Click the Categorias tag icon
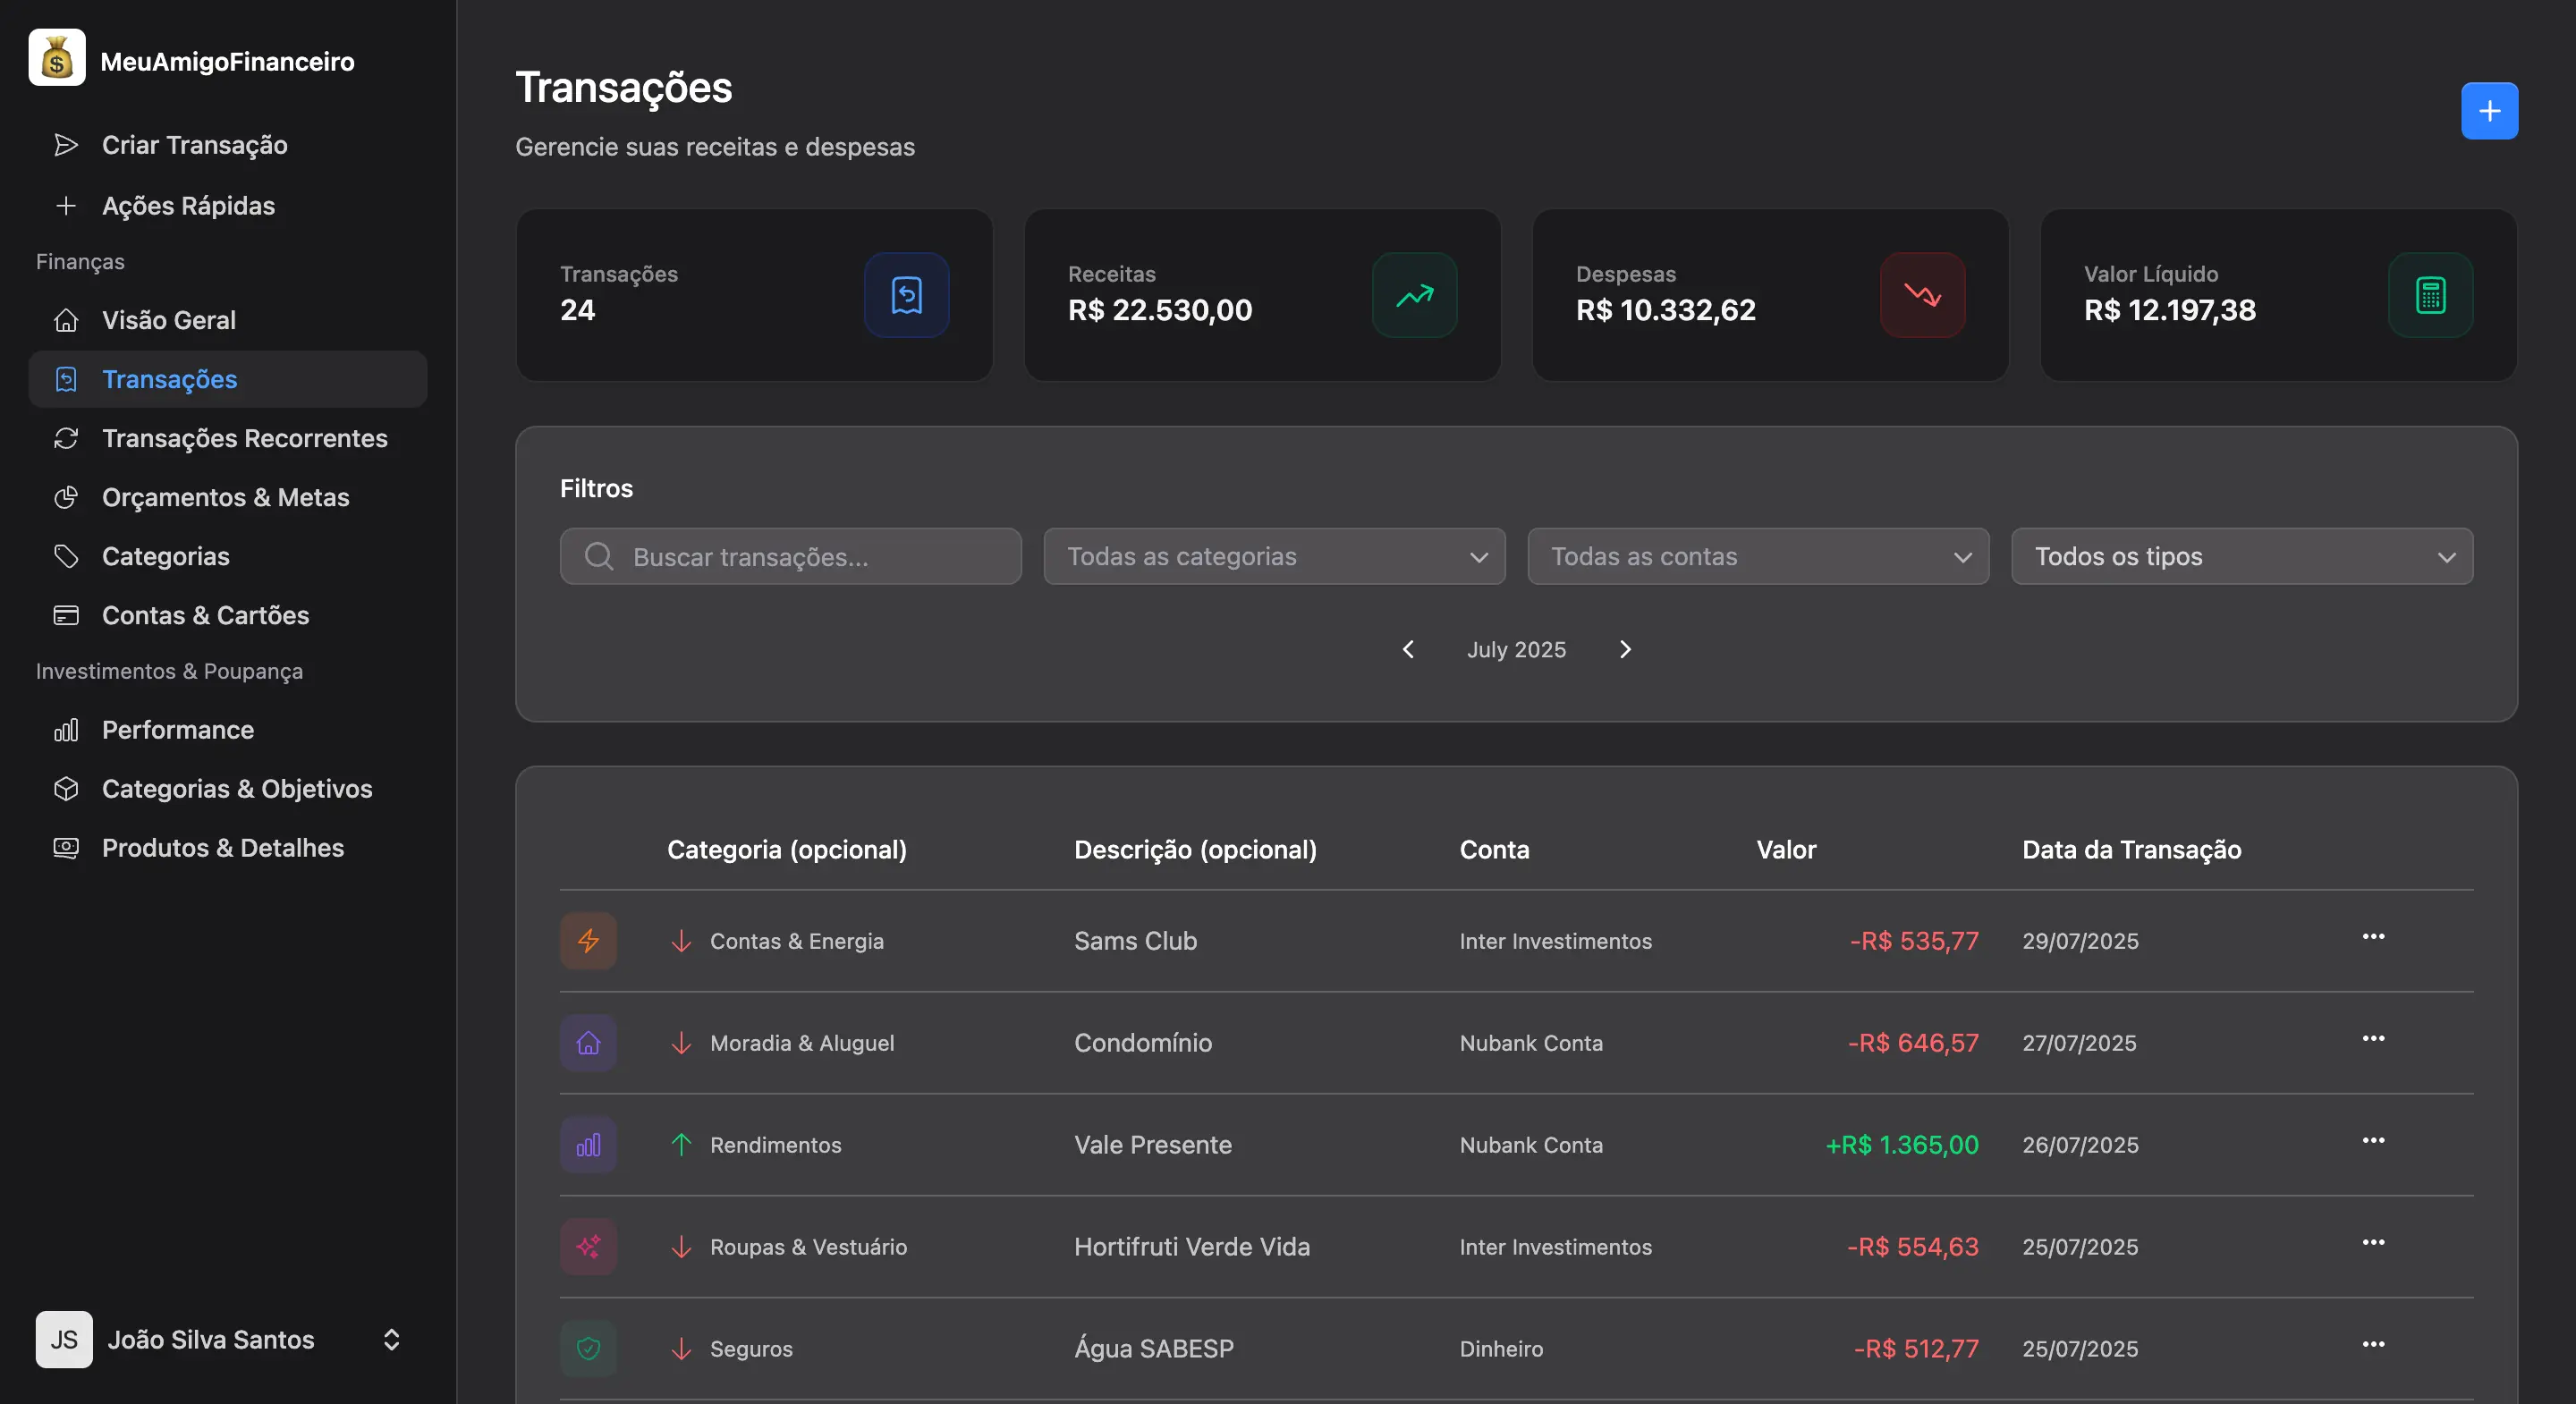2576x1404 pixels. [66, 556]
